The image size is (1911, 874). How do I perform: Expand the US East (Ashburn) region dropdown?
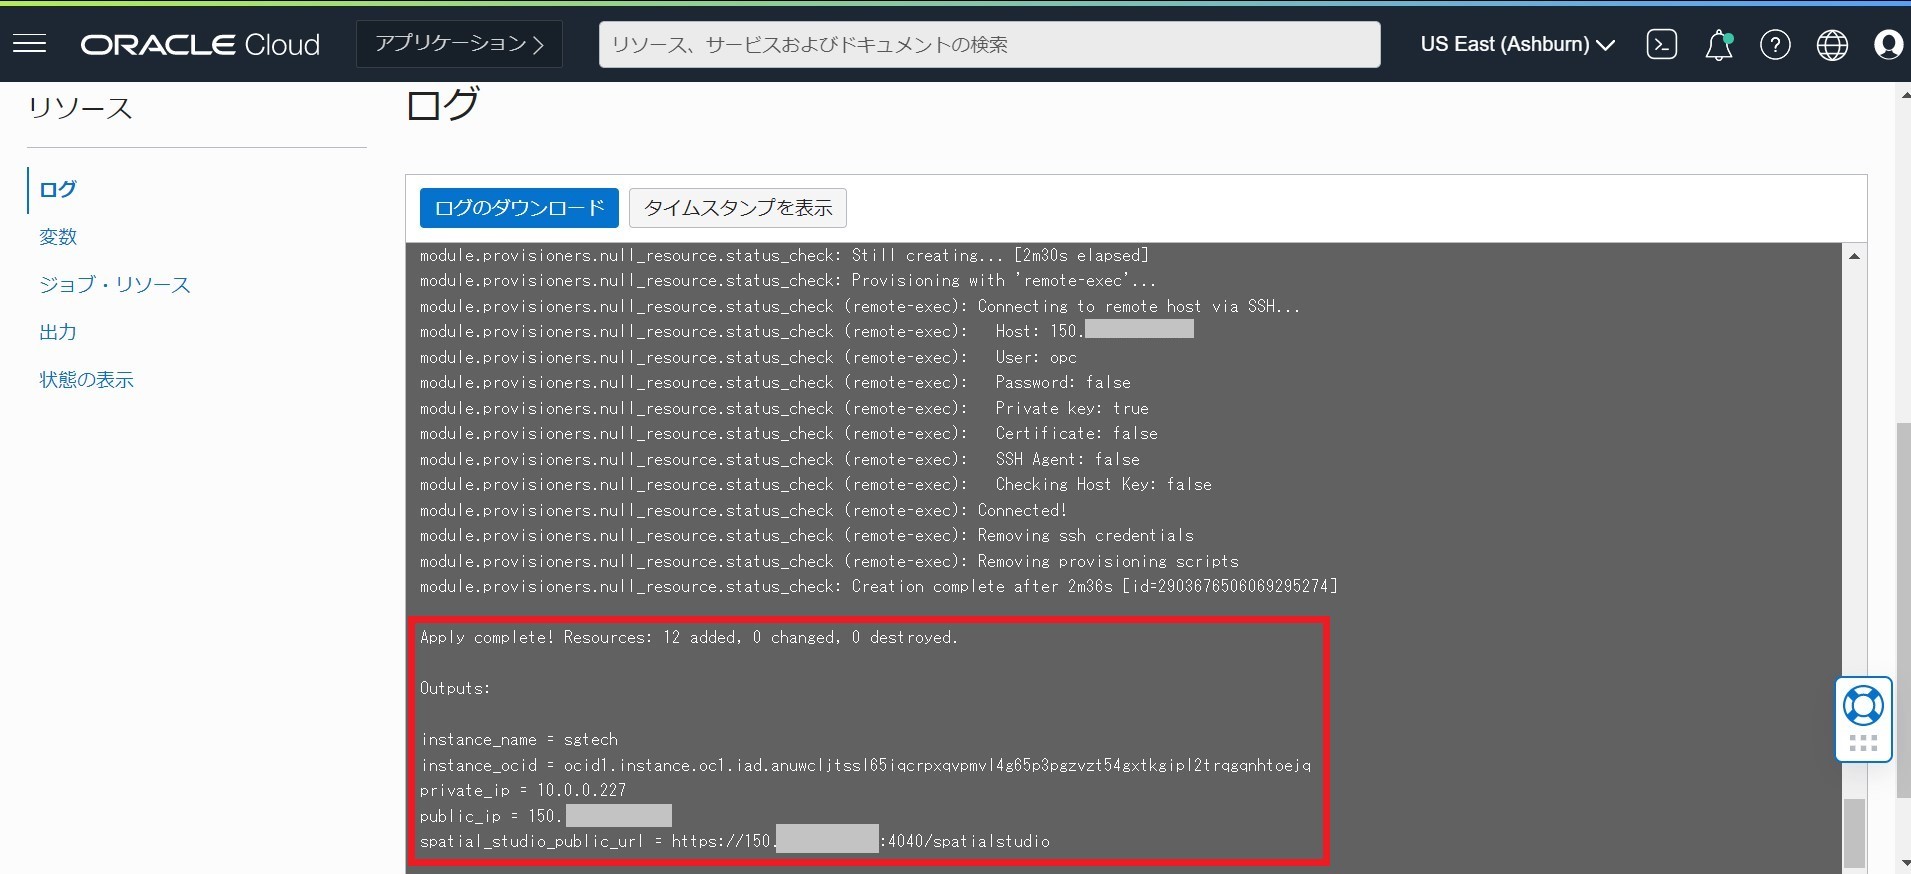pyautogui.click(x=1517, y=44)
